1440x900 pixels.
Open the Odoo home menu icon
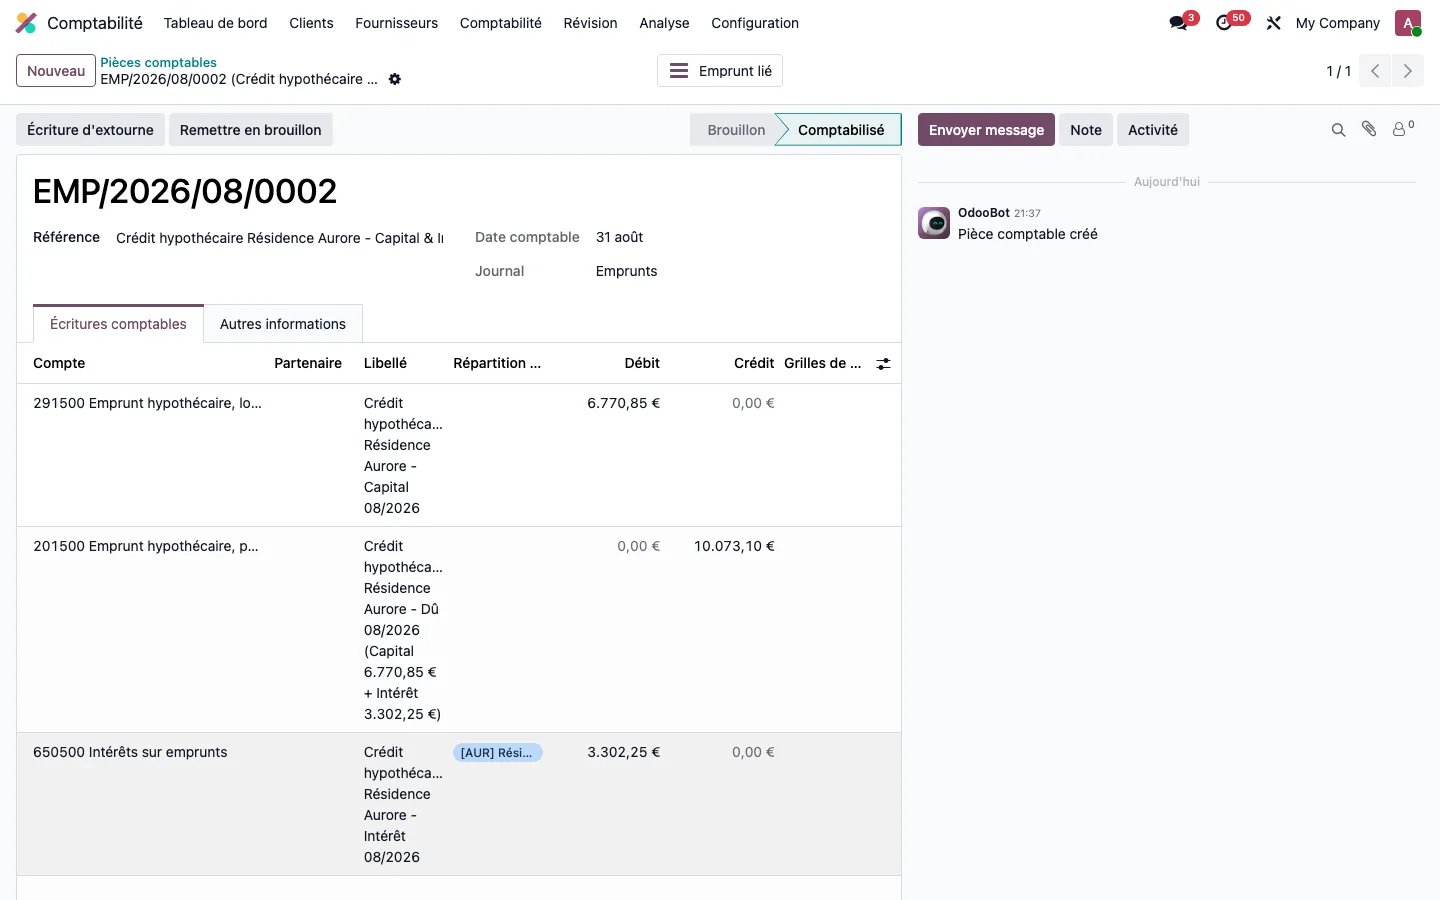pyautogui.click(x=26, y=23)
